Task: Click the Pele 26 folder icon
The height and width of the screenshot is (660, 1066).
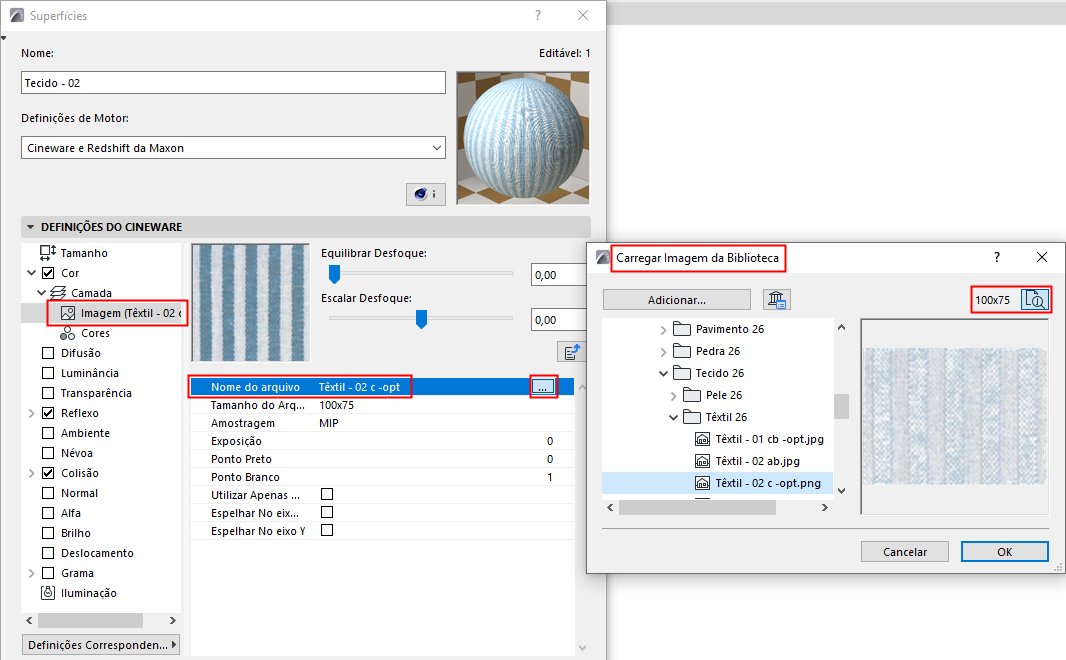Action: point(692,395)
